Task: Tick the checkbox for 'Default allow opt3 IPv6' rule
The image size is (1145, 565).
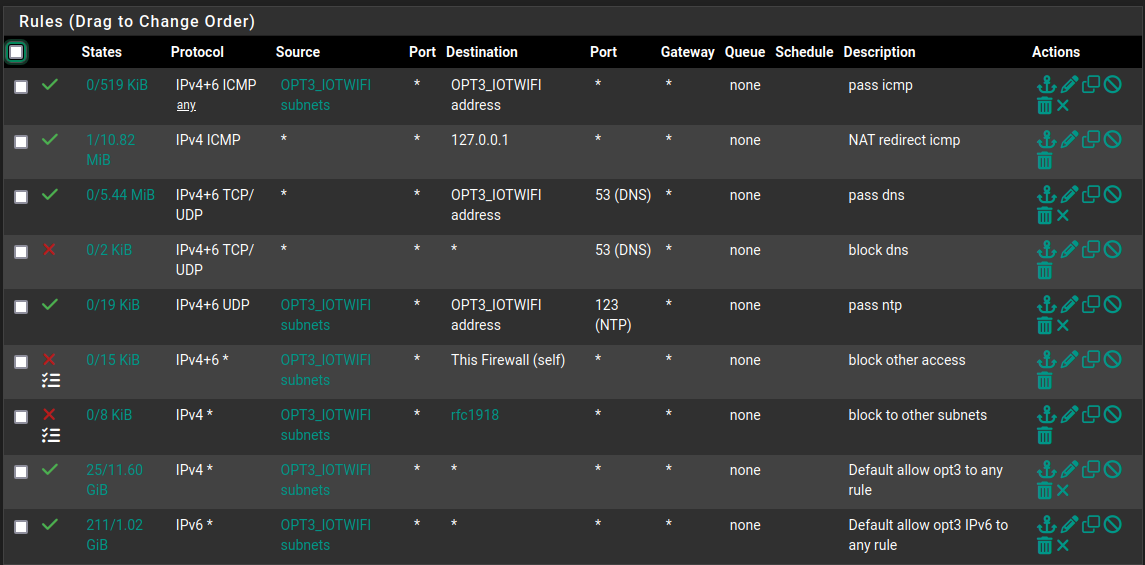Action: (21, 526)
